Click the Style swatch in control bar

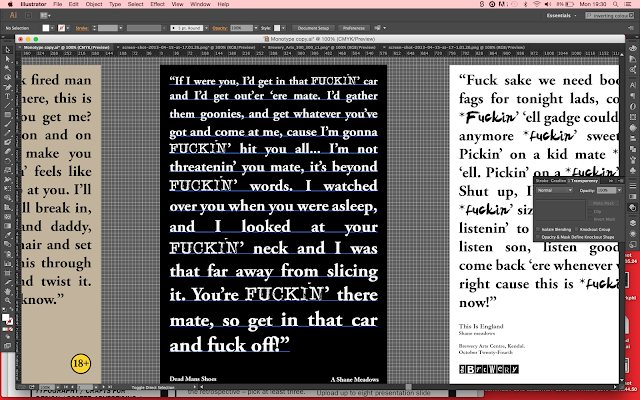coord(277,28)
